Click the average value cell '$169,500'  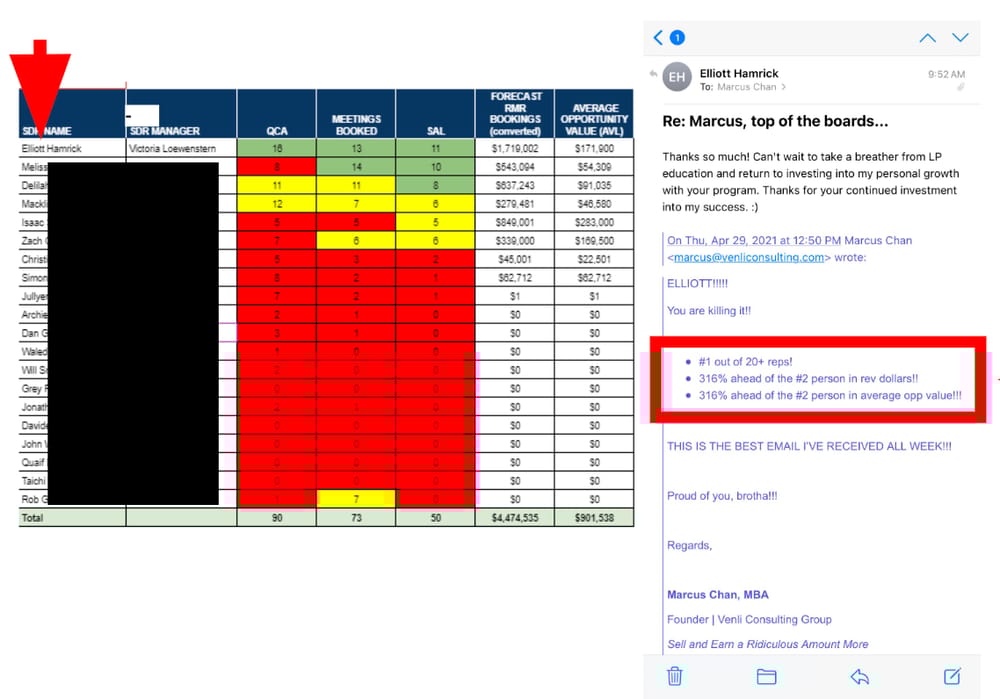594,240
